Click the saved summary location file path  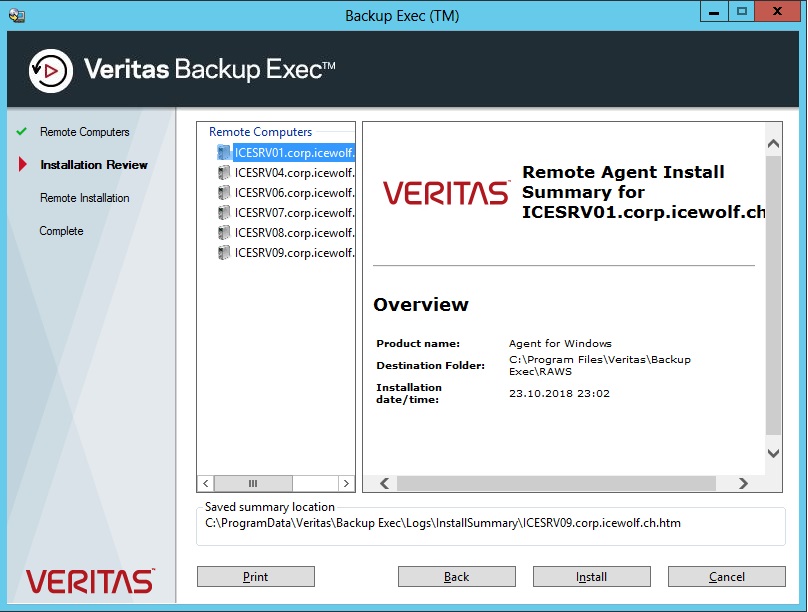[x=443, y=523]
